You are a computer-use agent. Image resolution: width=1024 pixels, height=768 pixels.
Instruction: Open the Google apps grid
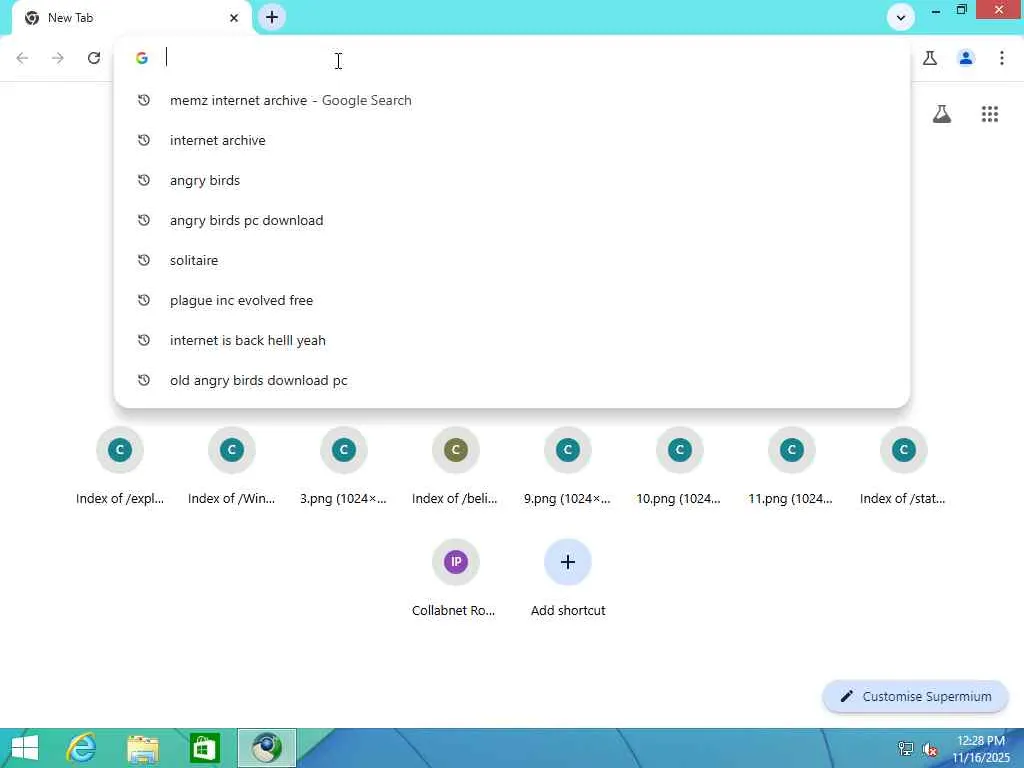tap(990, 114)
